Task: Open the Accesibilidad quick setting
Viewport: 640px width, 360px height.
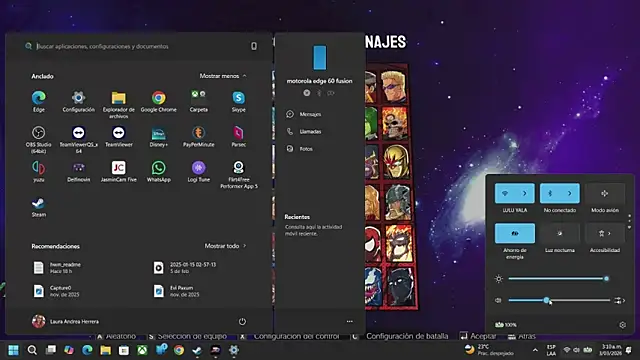Action: 604,233
